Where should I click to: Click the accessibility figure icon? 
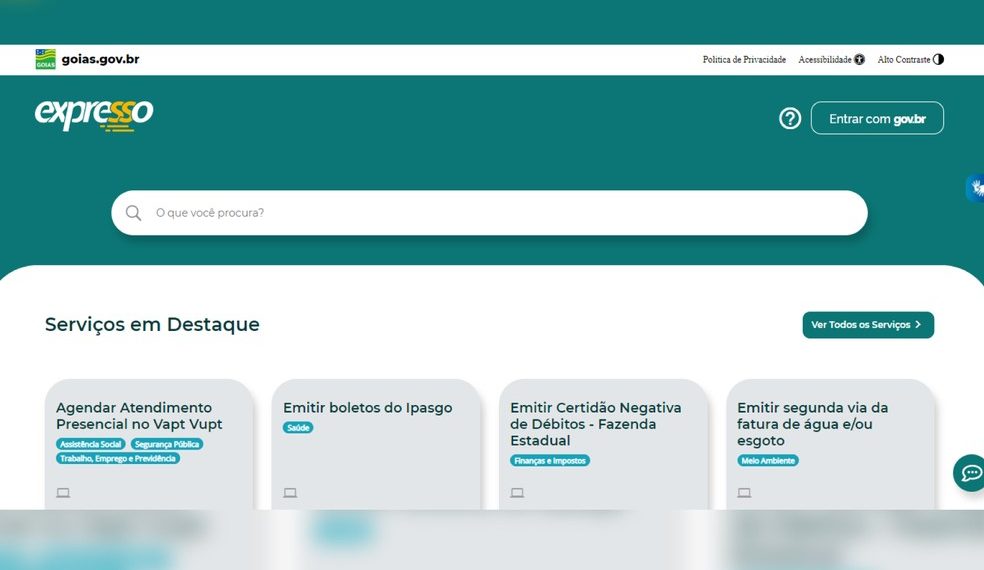[859, 60]
